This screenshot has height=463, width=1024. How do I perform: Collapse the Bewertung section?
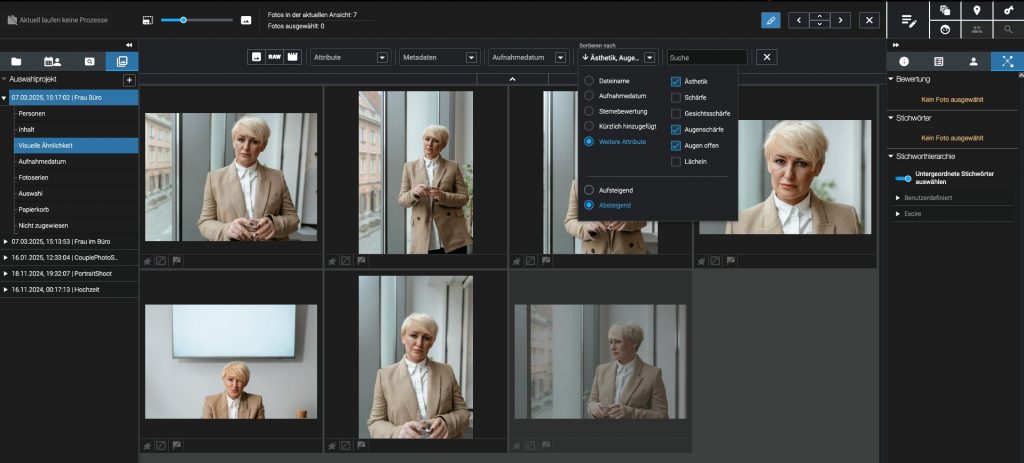pos(891,79)
